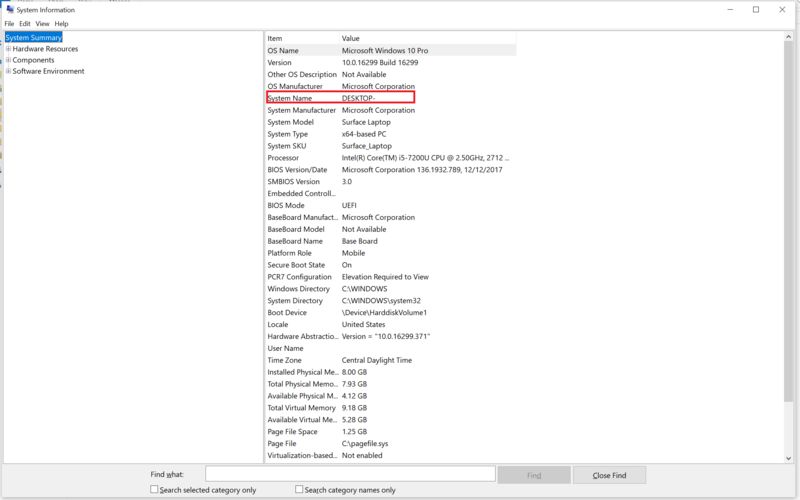Expand the Hardware Resources tree node
The width and height of the screenshot is (800, 500).
click(x=8, y=49)
